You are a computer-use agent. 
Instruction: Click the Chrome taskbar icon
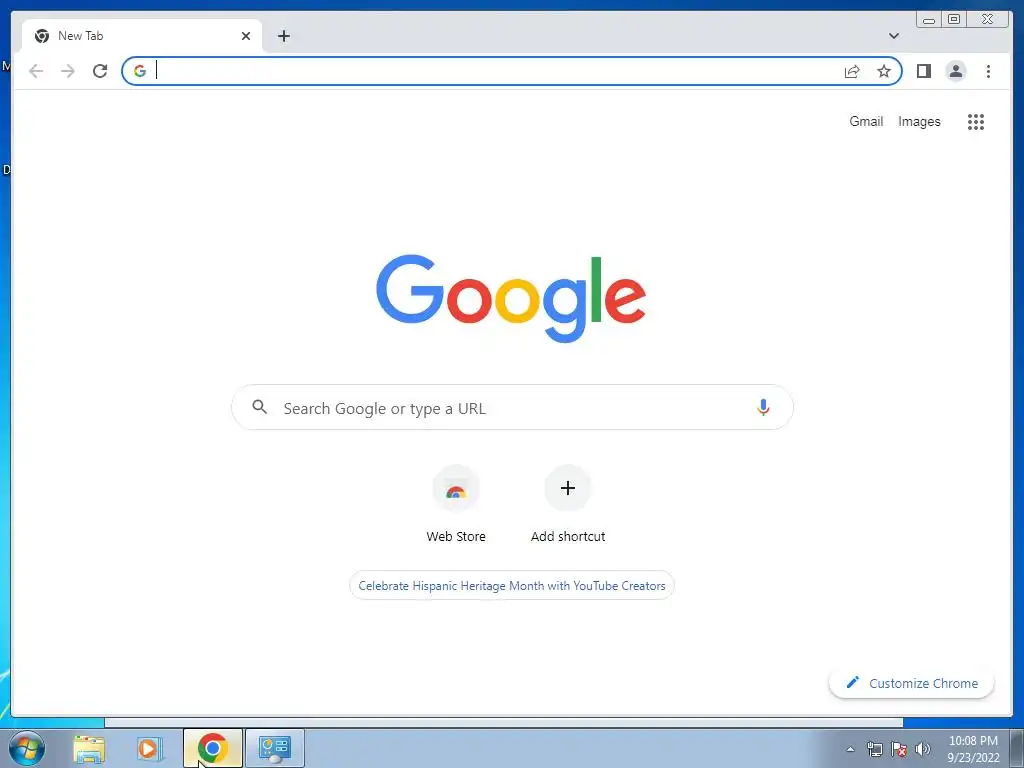(x=212, y=748)
